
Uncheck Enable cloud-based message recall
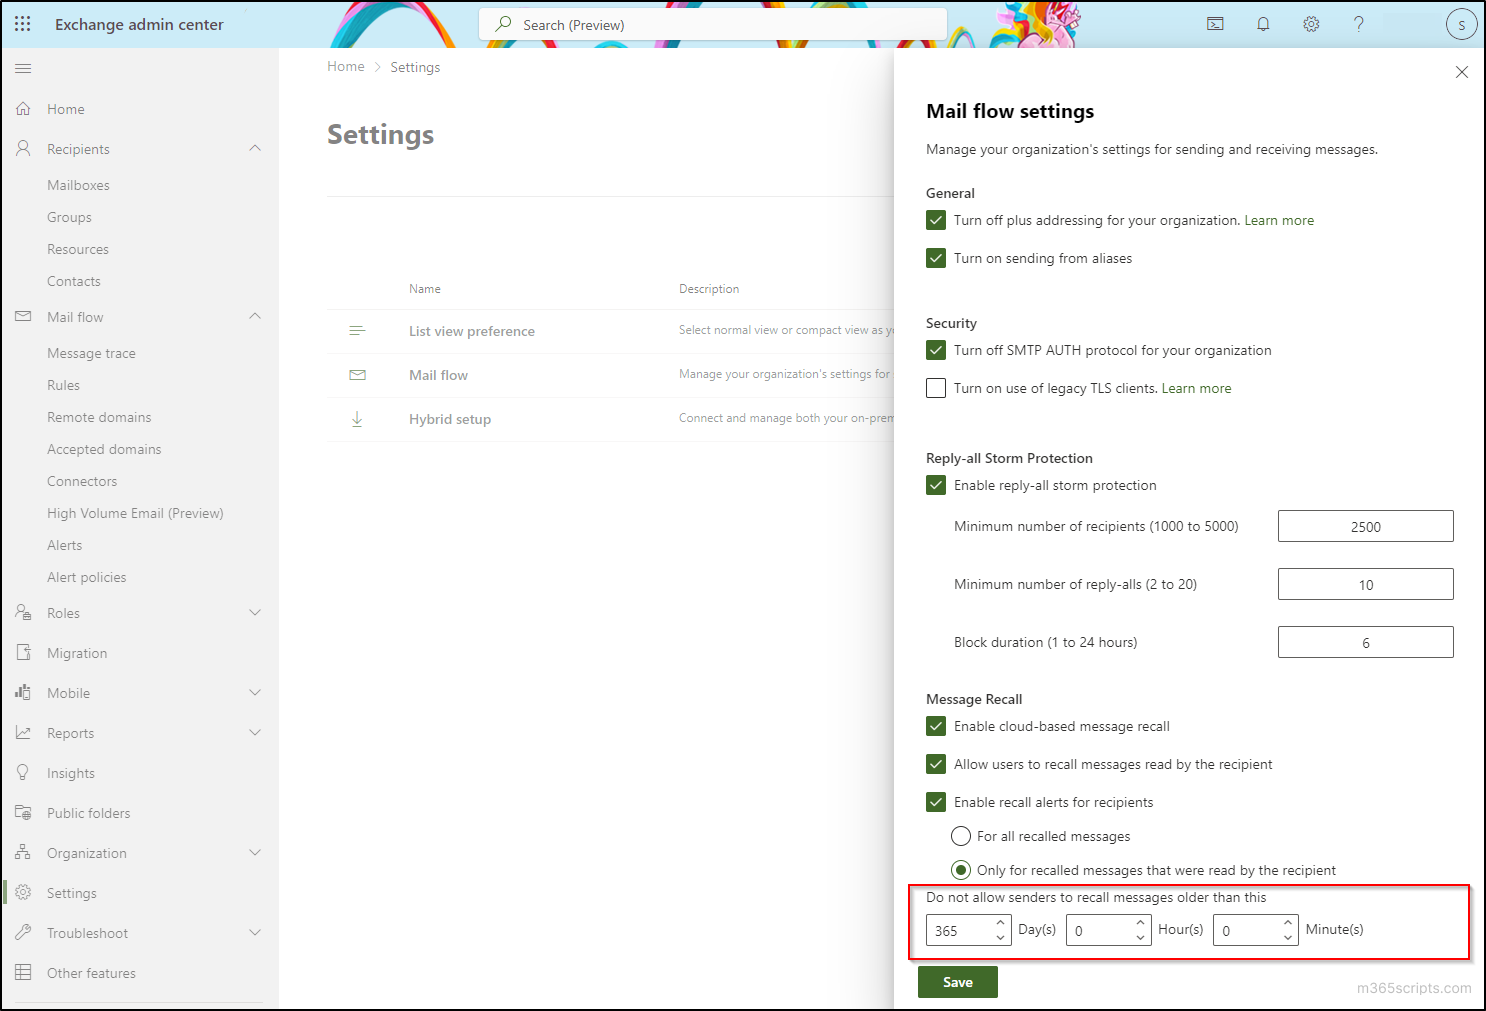(936, 726)
